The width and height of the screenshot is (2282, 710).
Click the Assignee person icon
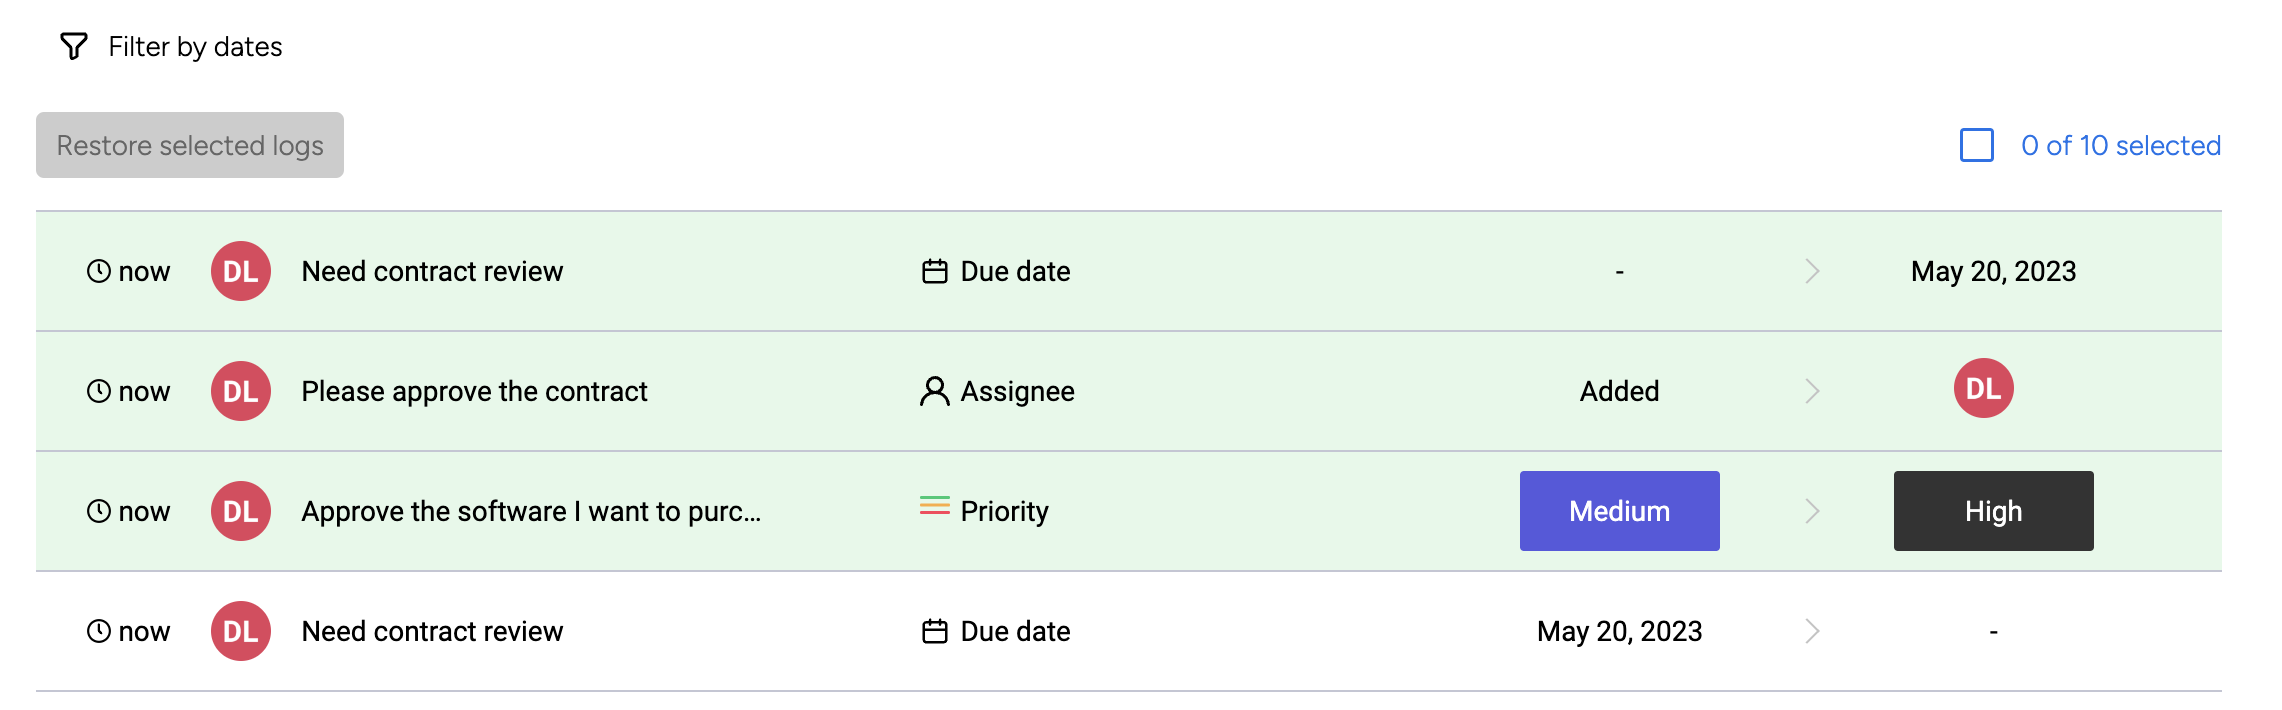(934, 391)
